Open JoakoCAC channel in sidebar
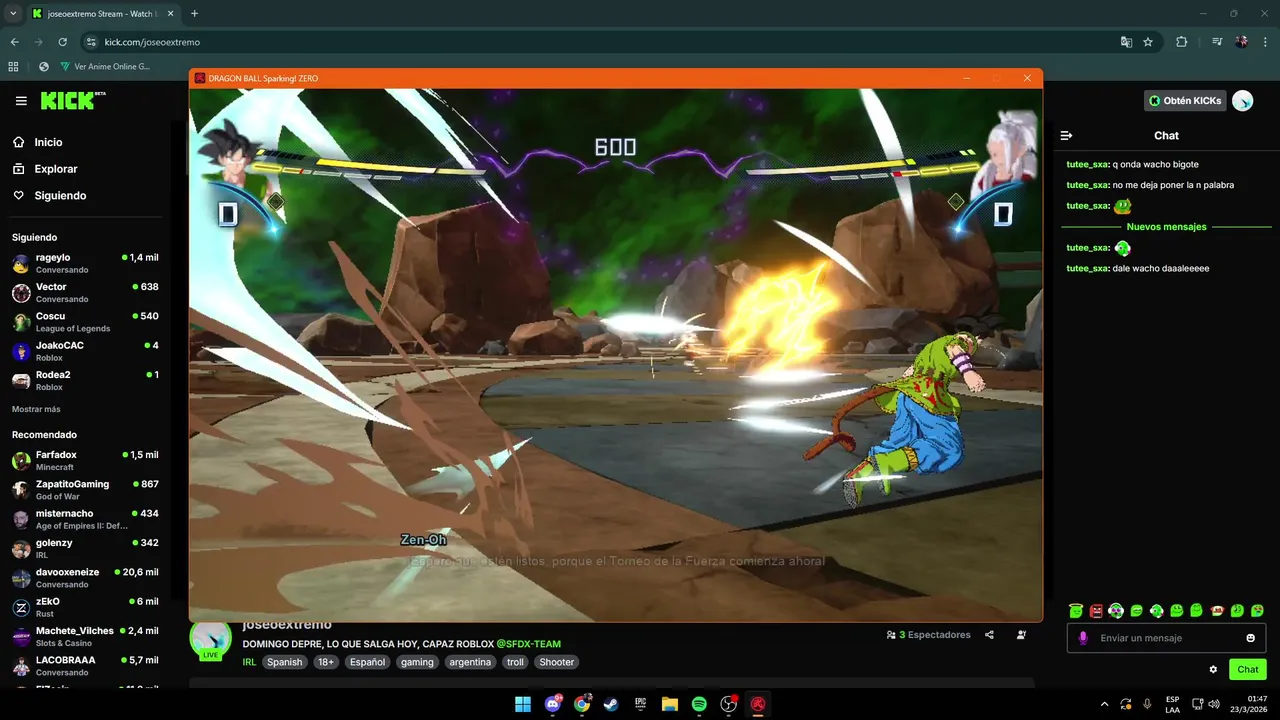 point(85,351)
